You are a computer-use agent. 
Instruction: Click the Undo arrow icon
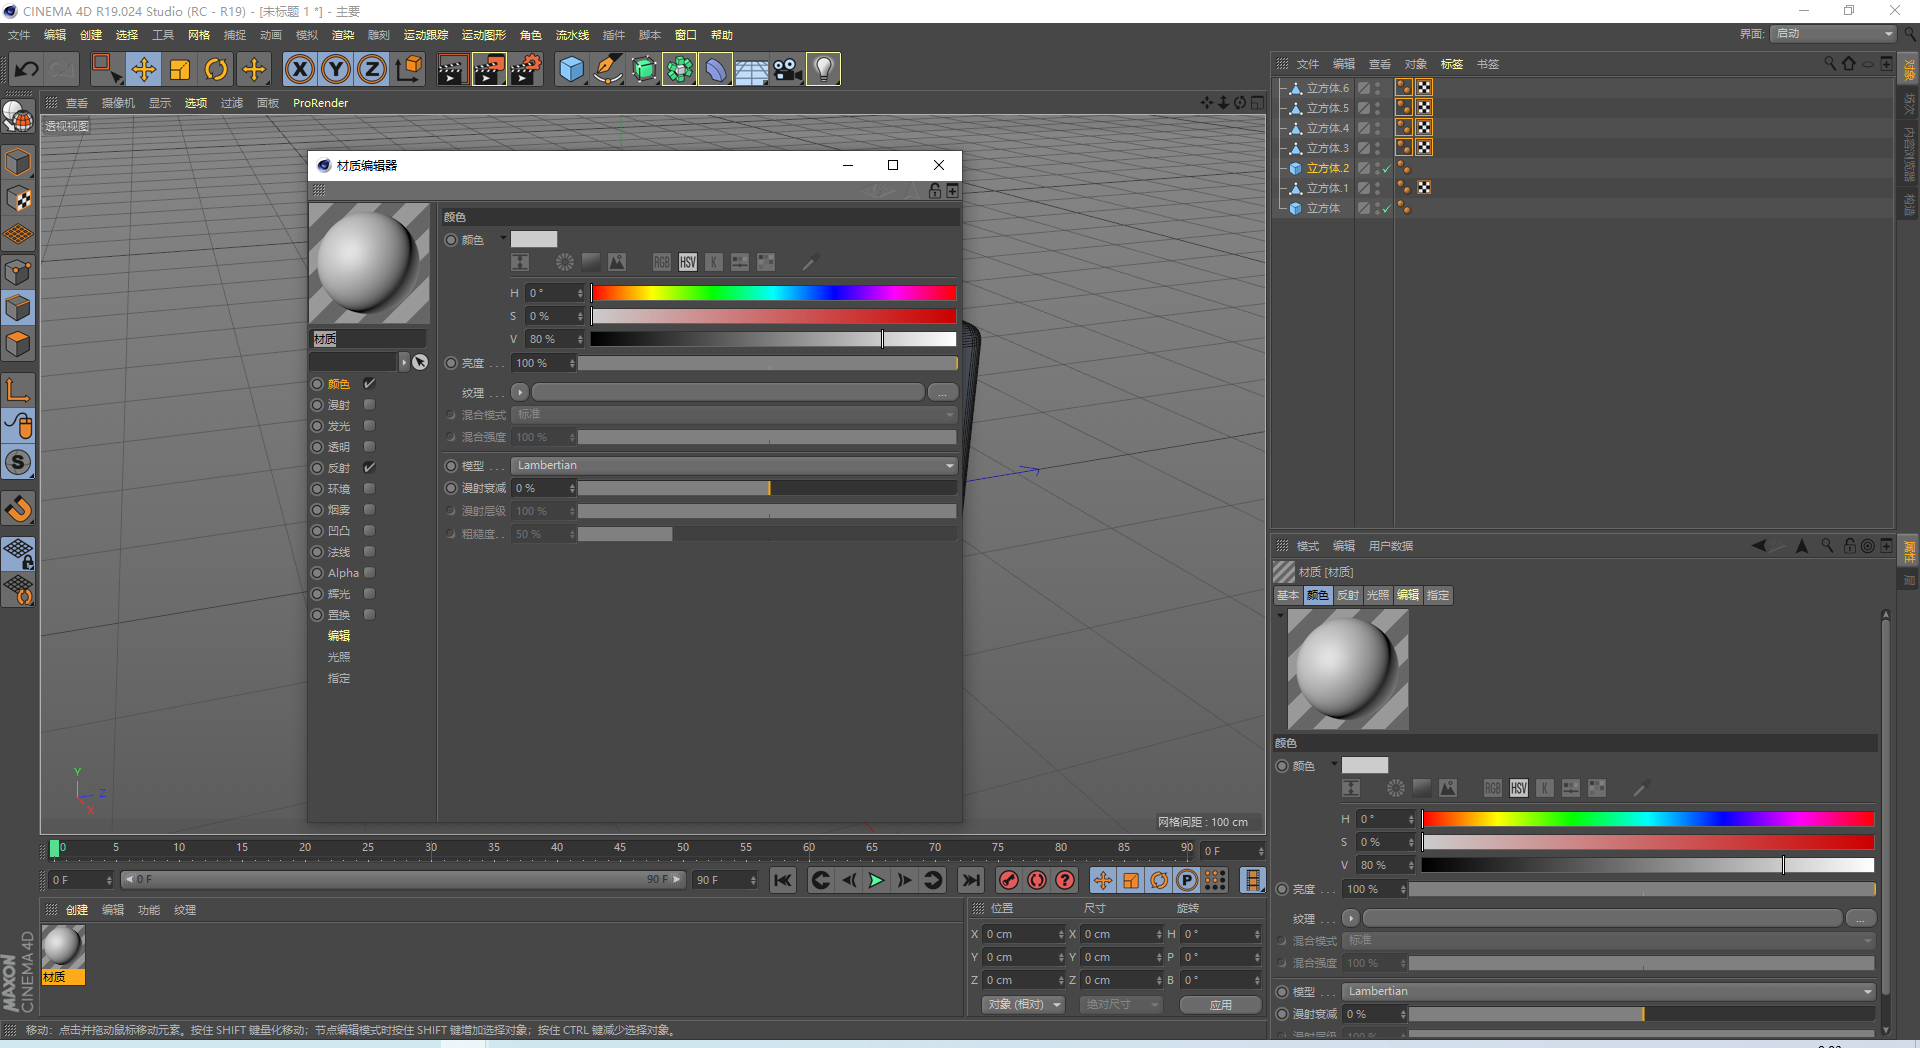point(27,69)
